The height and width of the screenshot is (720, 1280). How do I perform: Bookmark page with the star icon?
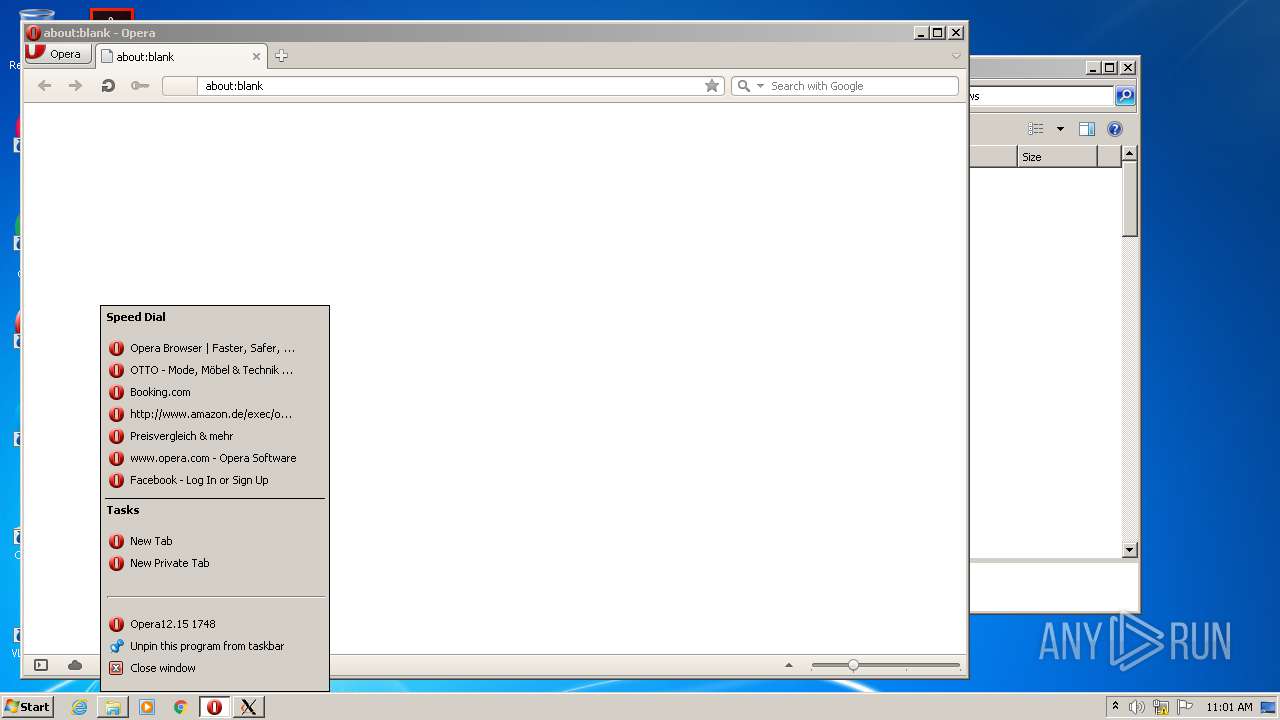pos(712,86)
